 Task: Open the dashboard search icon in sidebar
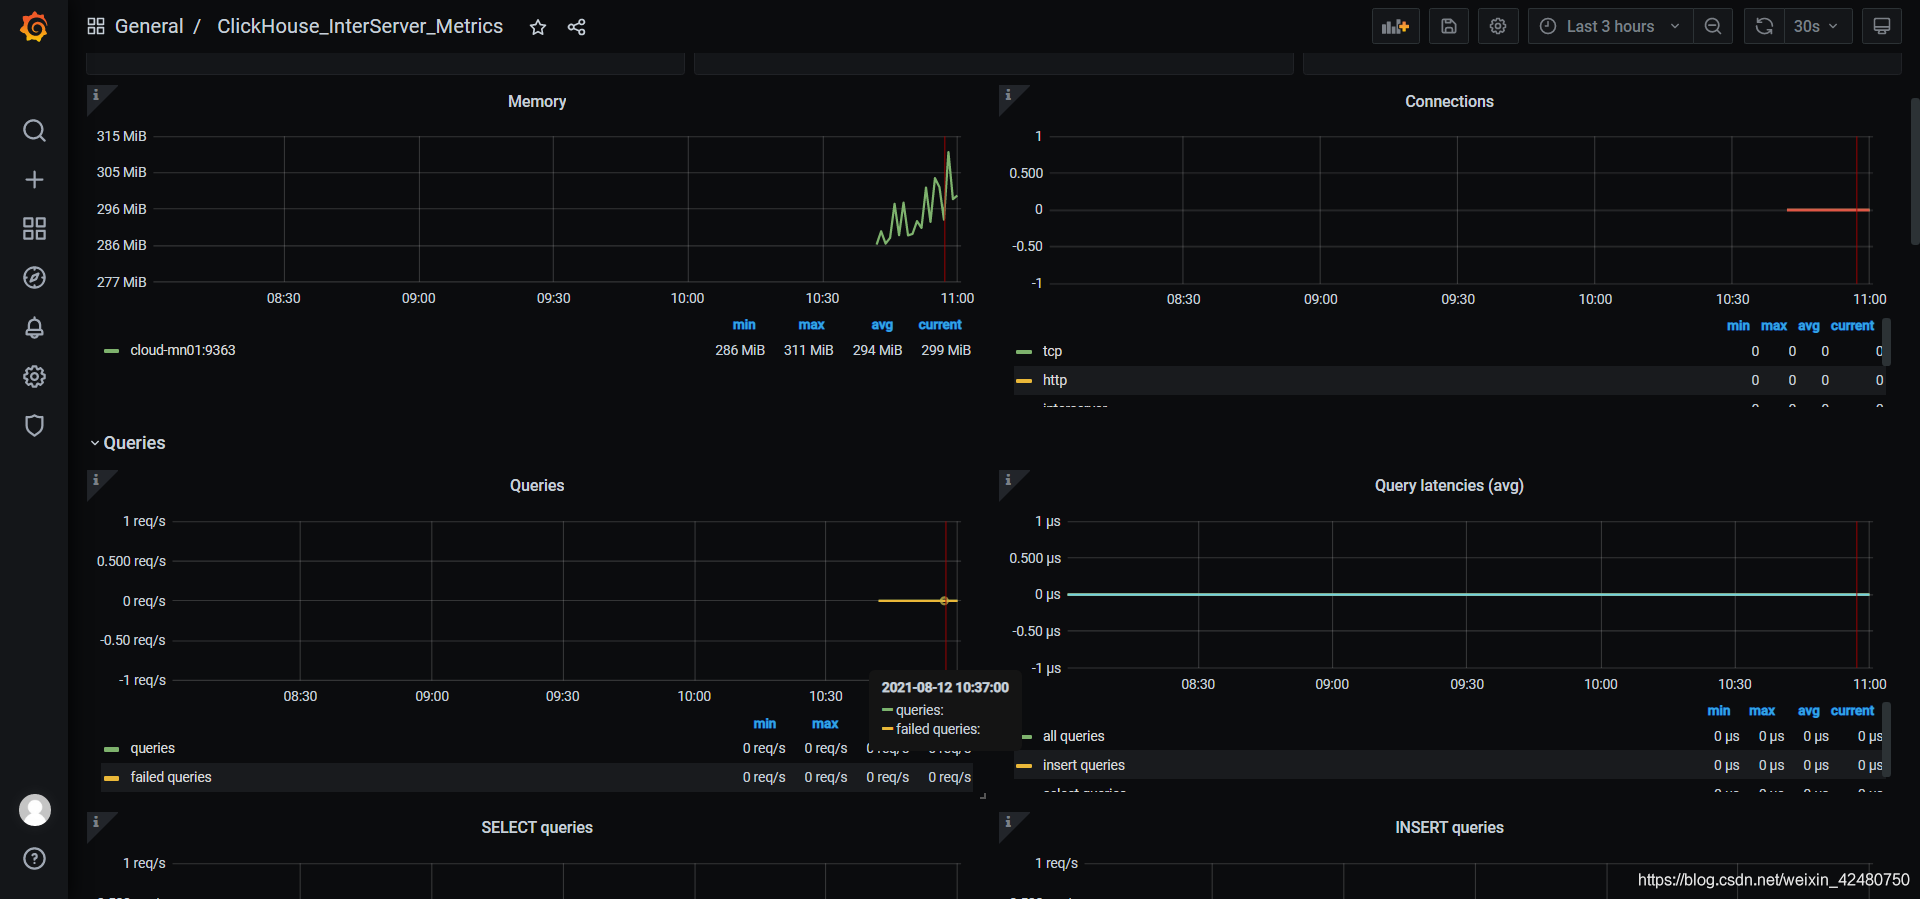click(x=34, y=131)
